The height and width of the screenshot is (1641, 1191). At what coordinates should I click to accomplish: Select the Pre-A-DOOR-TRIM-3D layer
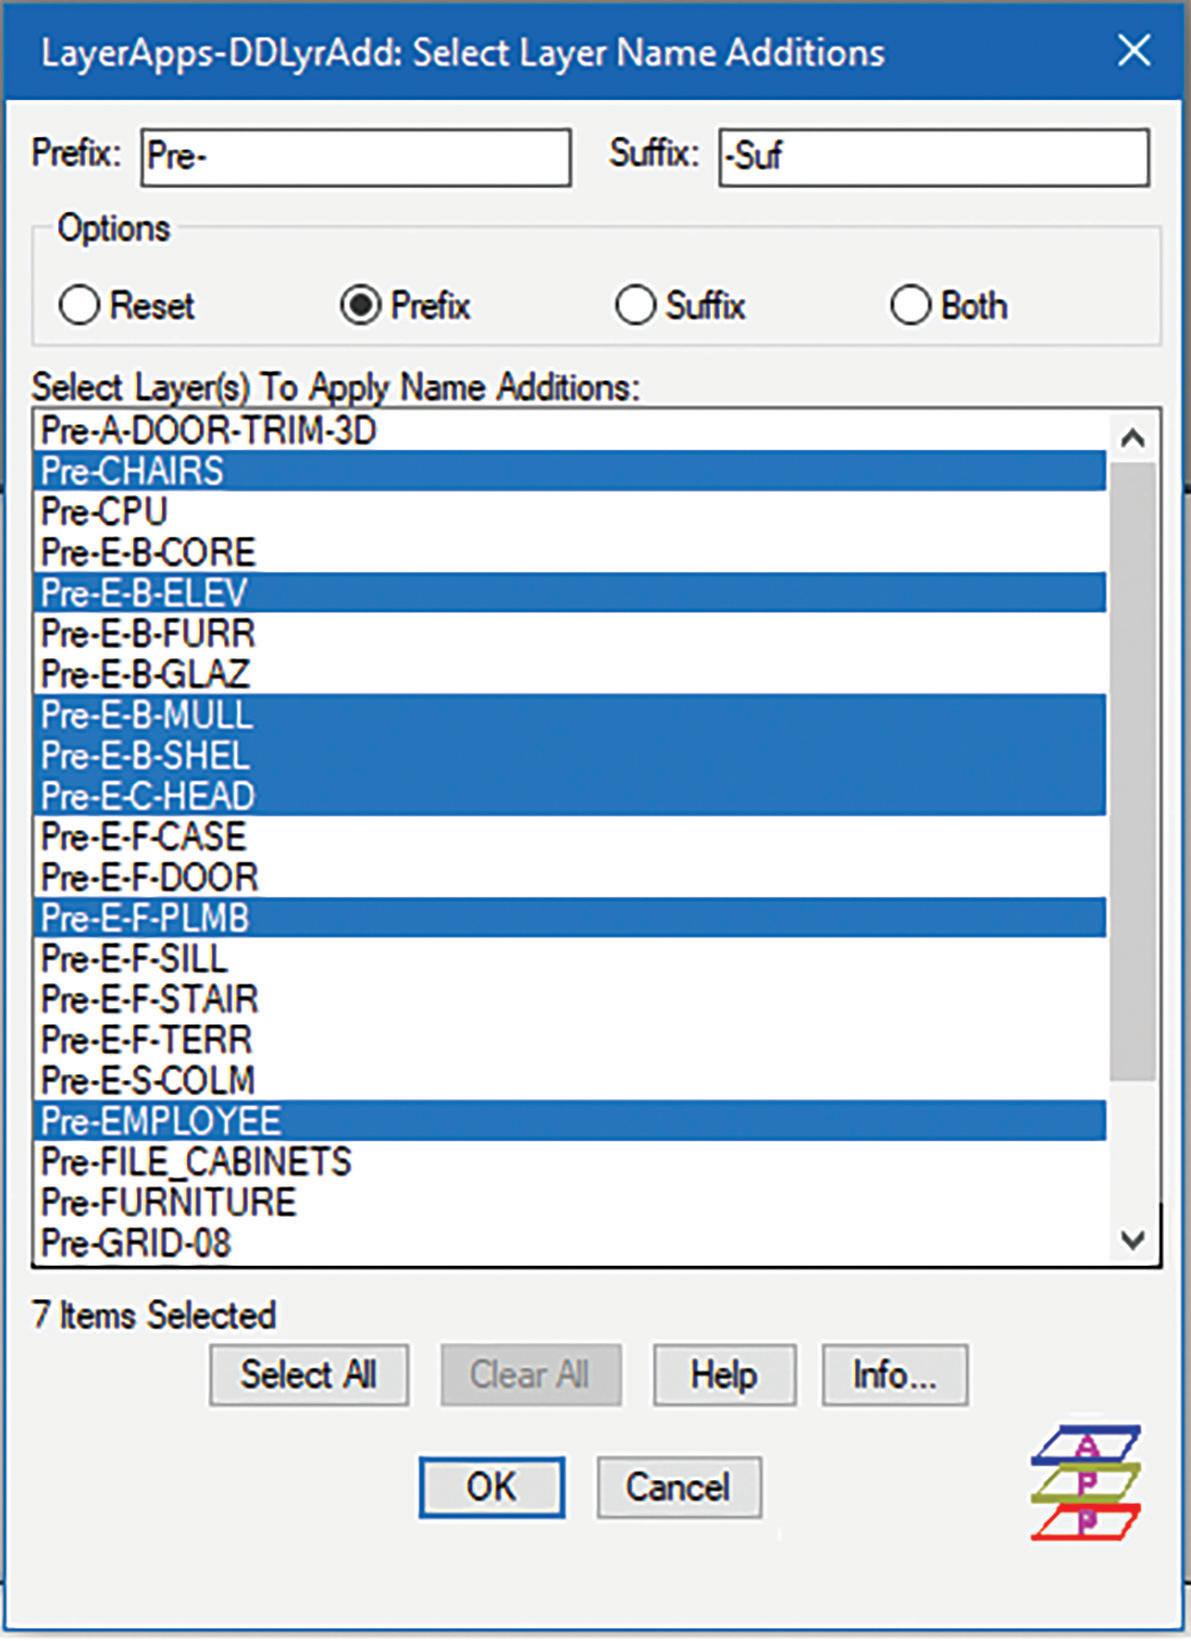570,430
